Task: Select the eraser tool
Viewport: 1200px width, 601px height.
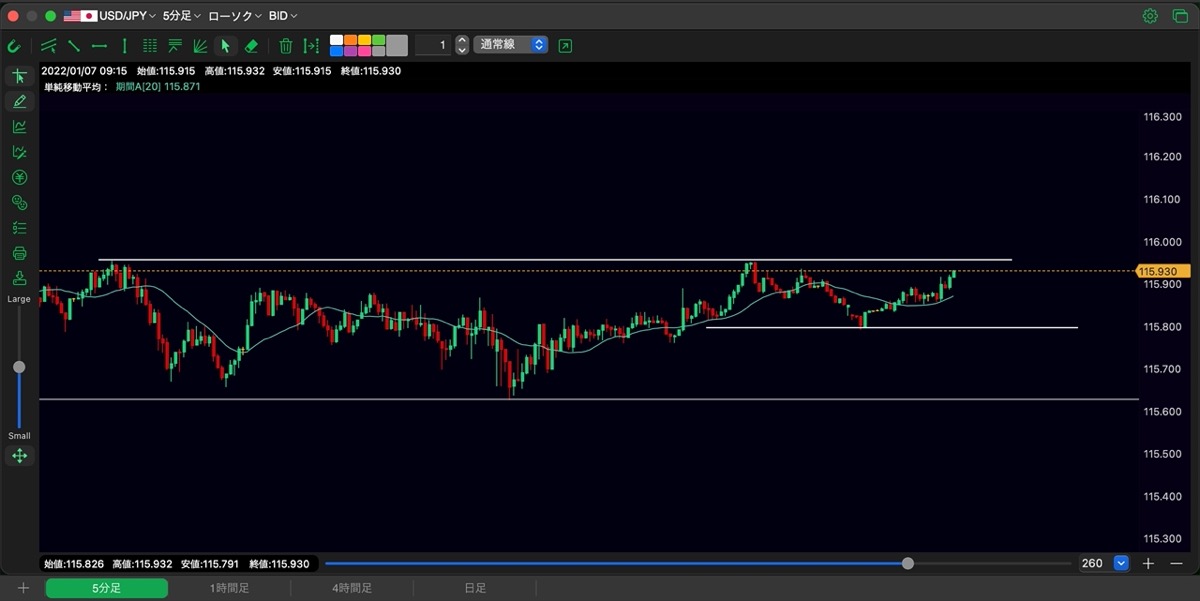Action: [251, 45]
